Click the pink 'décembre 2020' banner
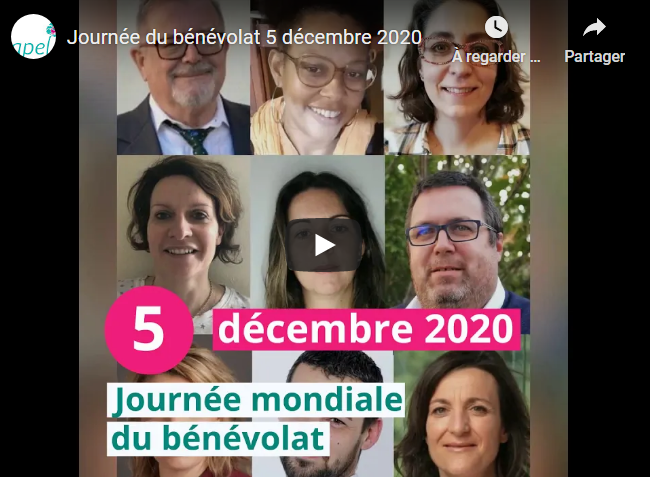654x477 pixels. click(366, 329)
